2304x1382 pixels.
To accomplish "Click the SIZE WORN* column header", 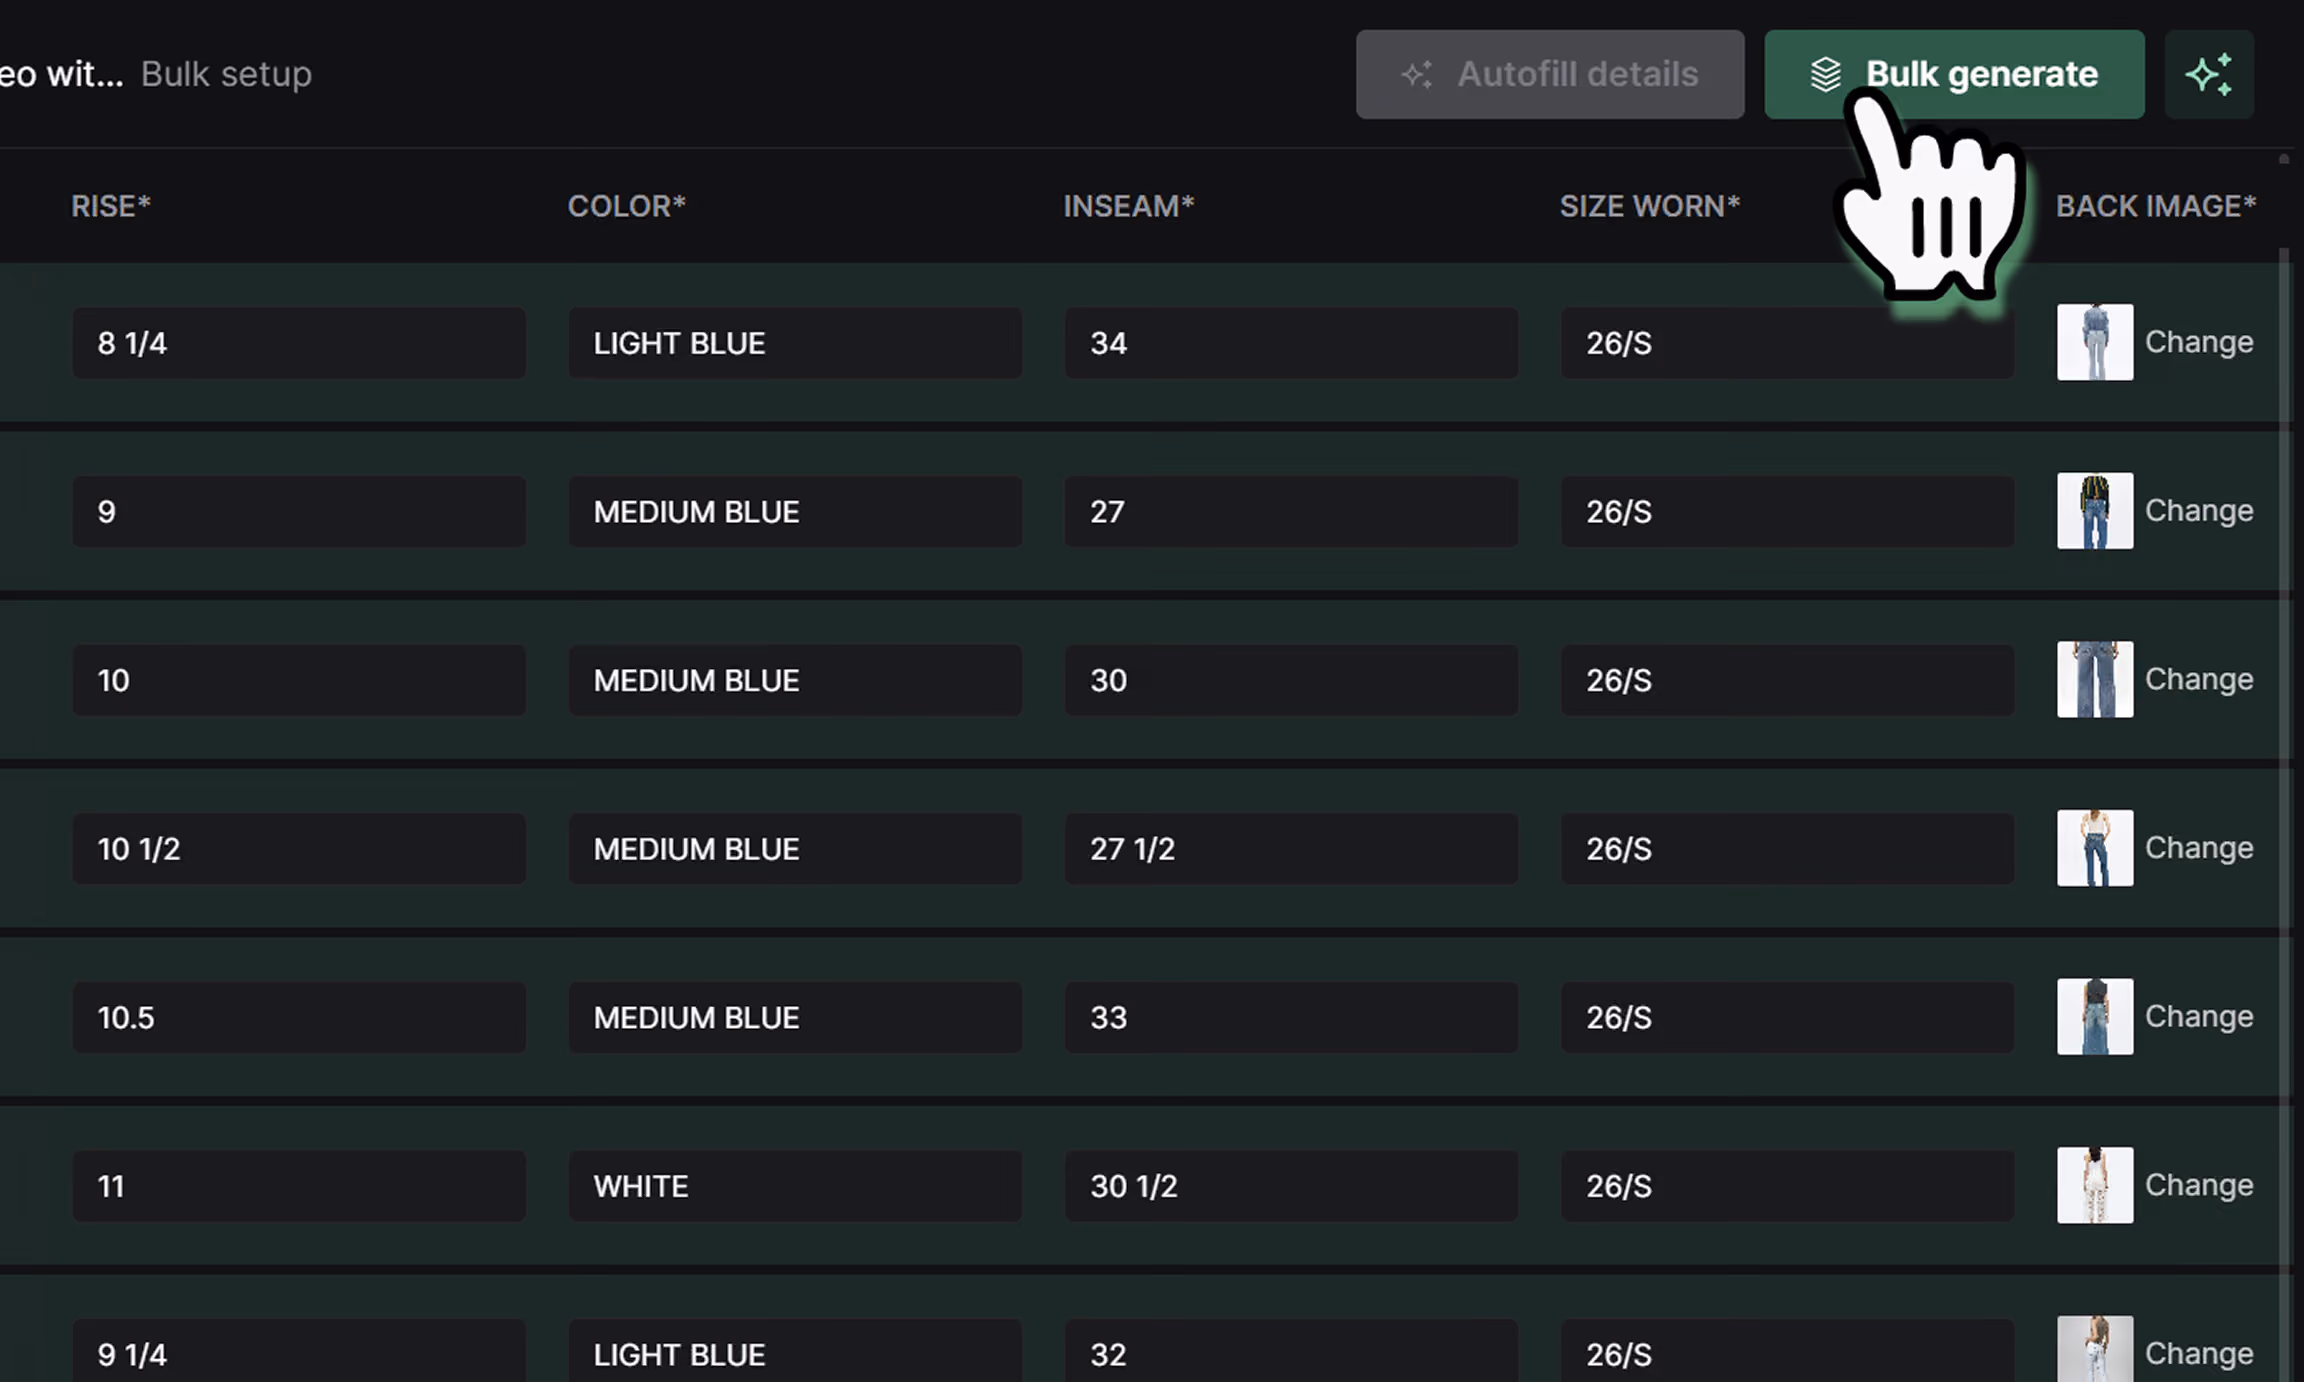I will [1650, 206].
